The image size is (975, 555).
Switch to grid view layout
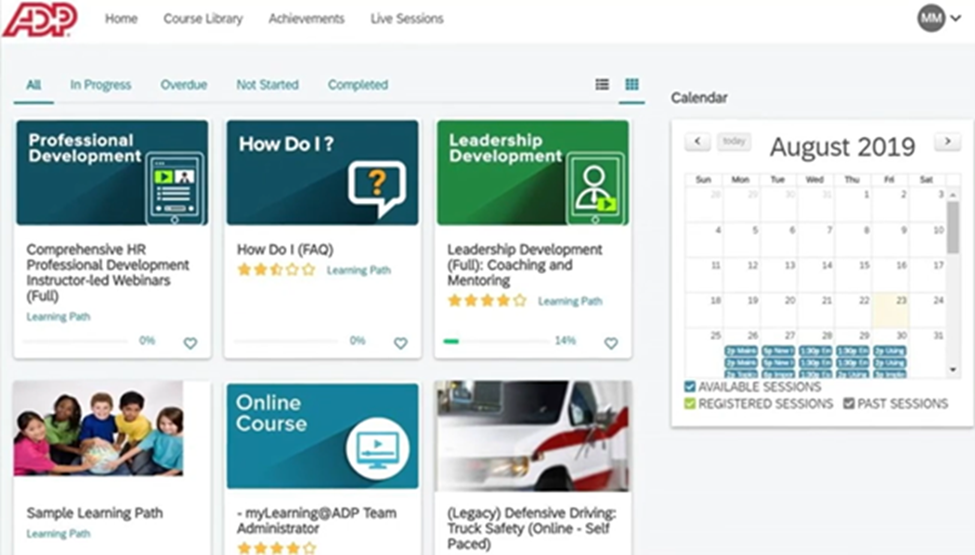tap(632, 85)
